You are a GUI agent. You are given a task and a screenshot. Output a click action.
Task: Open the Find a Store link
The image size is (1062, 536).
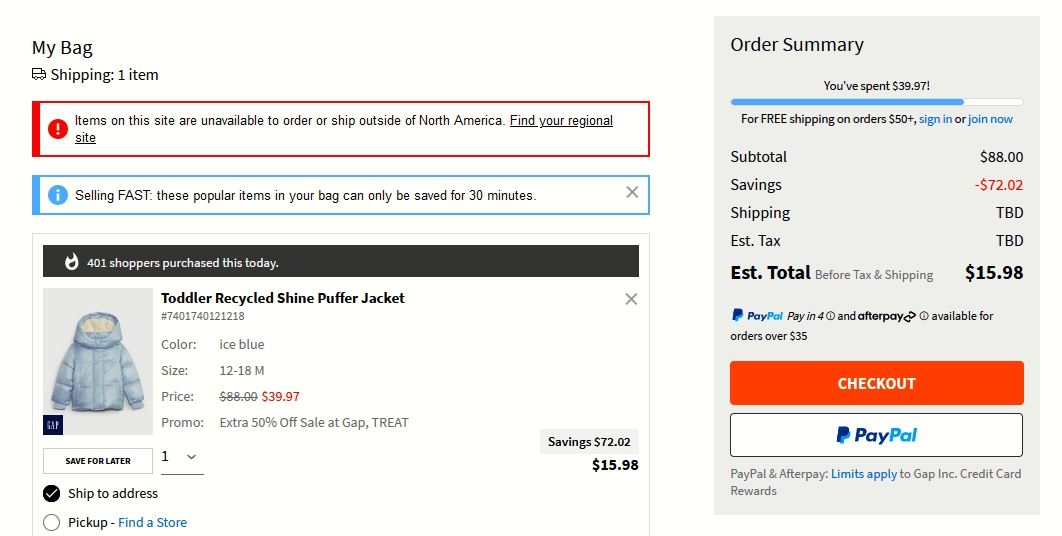click(x=152, y=522)
